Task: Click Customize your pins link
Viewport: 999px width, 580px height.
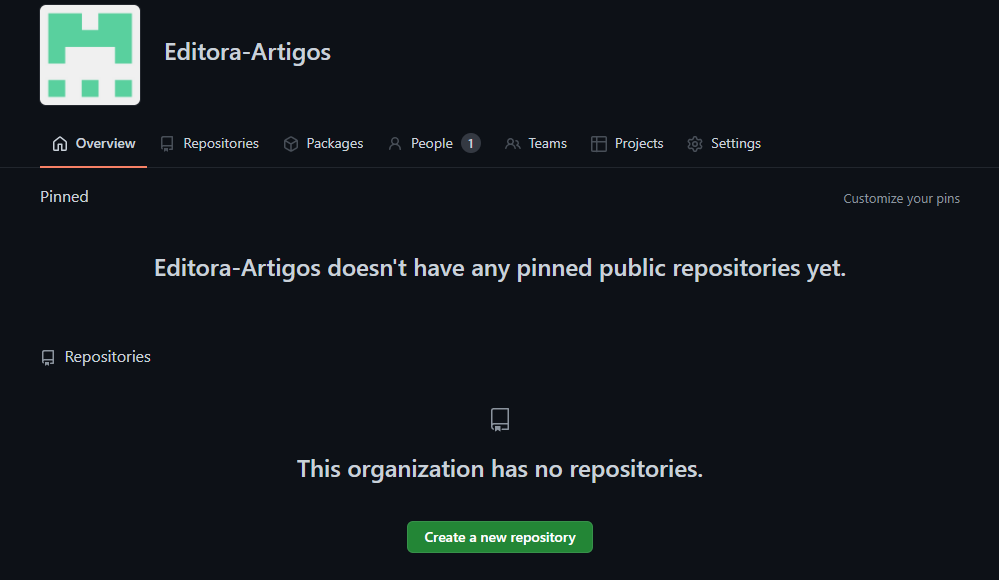Action: tap(902, 198)
